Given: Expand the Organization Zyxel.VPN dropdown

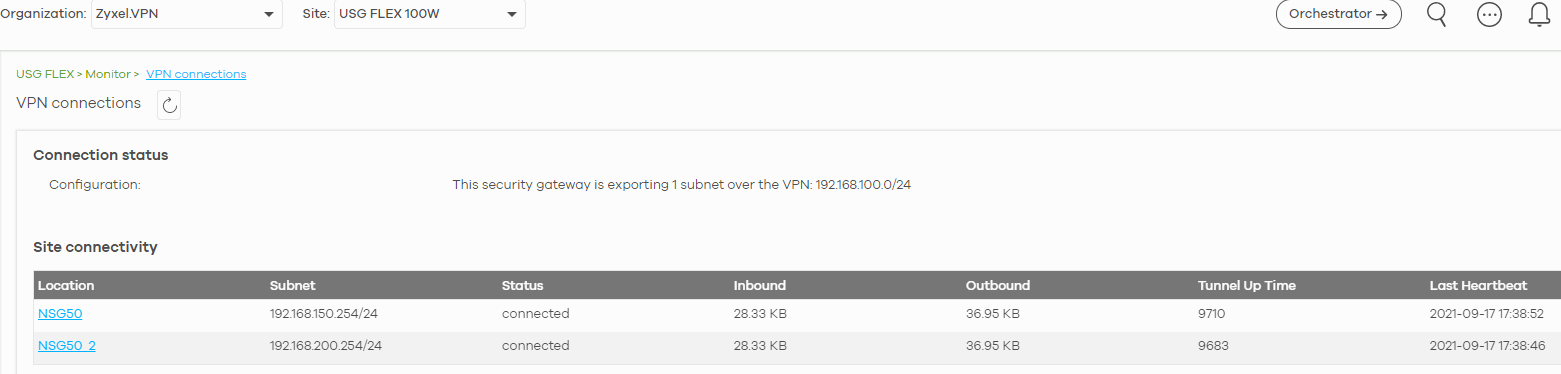Looking at the screenshot, I should click(x=186, y=14).
